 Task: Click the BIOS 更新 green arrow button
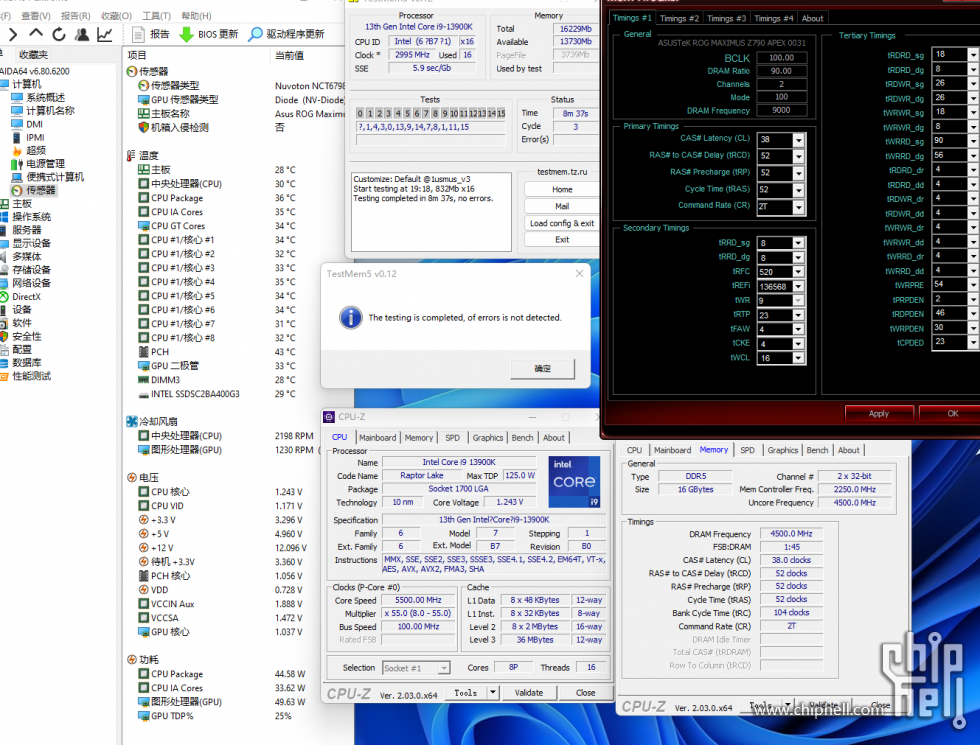tap(209, 34)
